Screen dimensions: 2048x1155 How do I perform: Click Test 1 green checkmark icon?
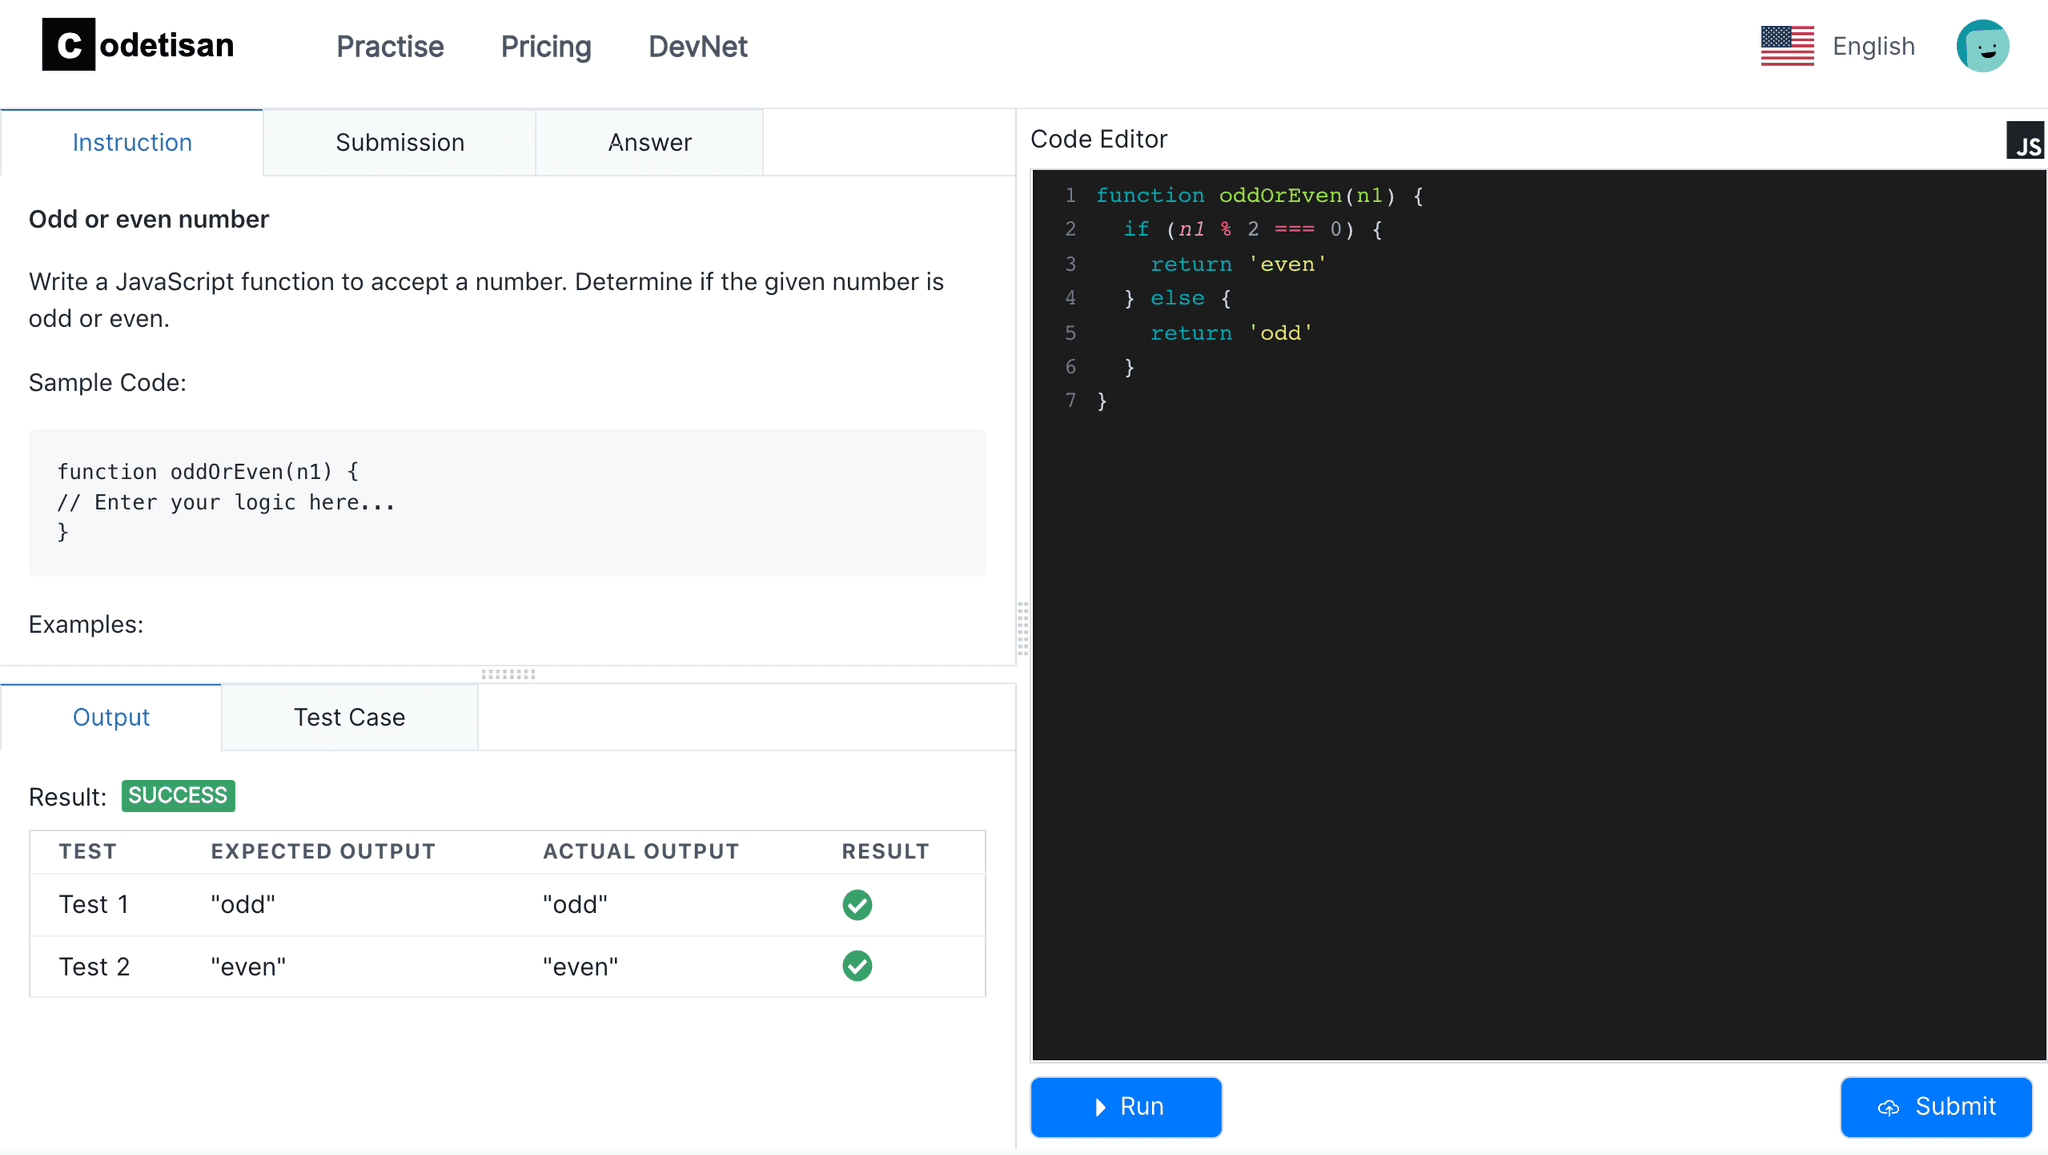tap(857, 905)
